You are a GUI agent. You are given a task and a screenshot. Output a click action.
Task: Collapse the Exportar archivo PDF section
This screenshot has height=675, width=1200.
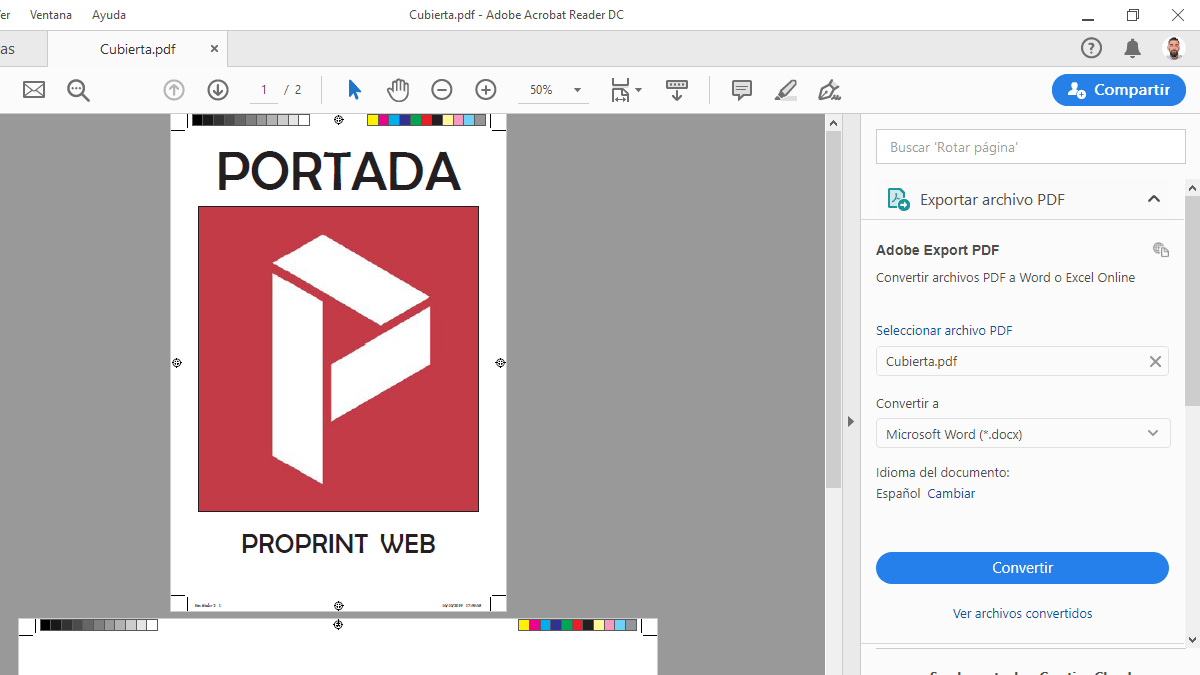pyautogui.click(x=1154, y=199)
